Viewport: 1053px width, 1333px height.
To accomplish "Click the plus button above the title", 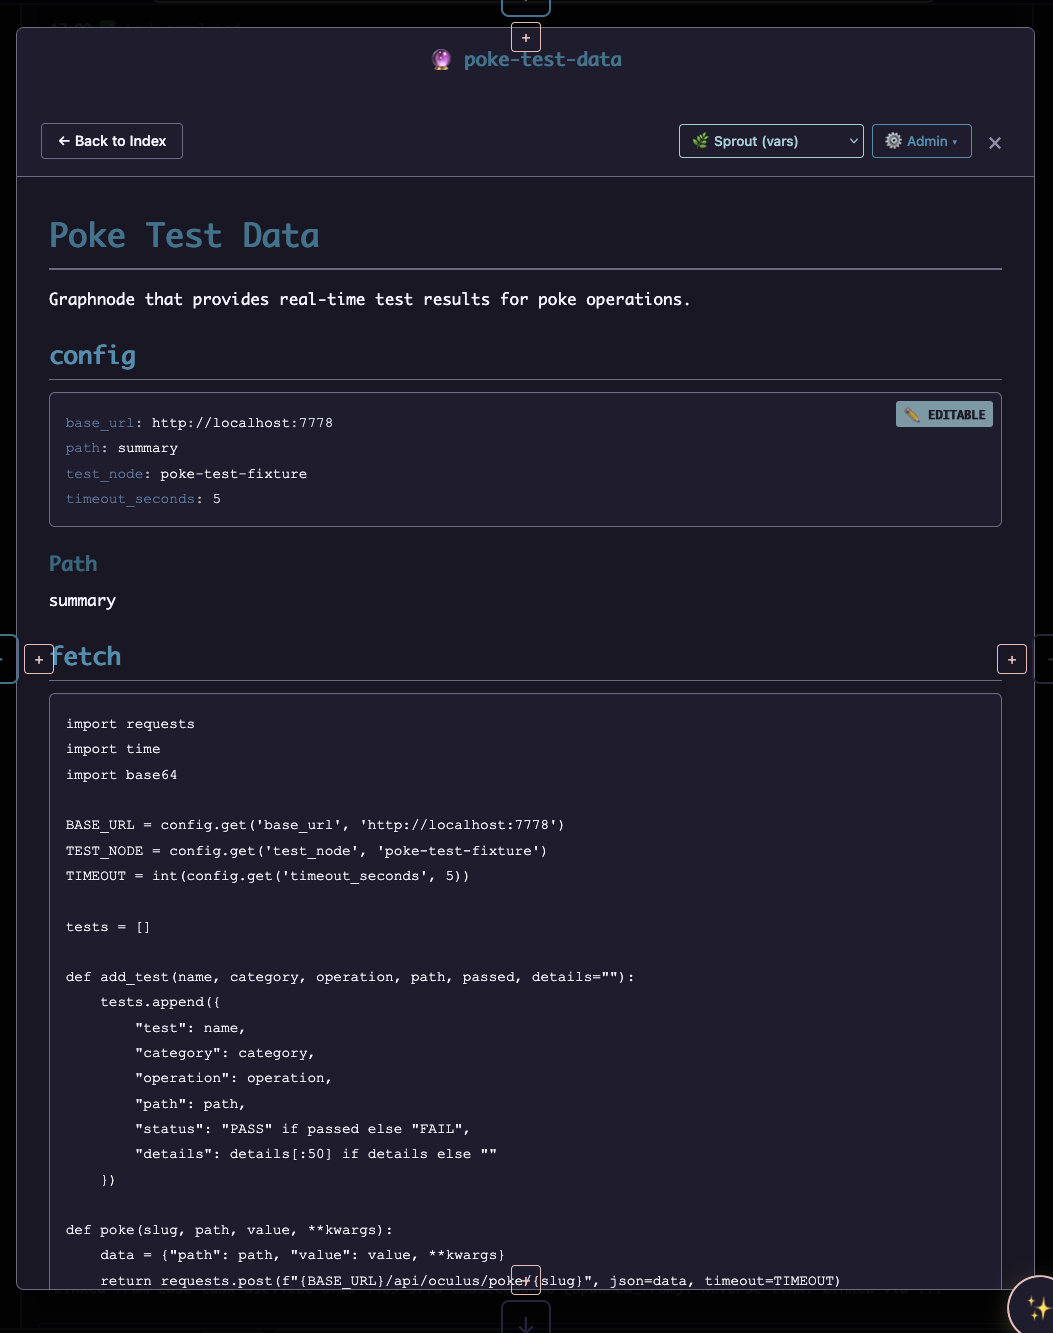I will 526,38.
